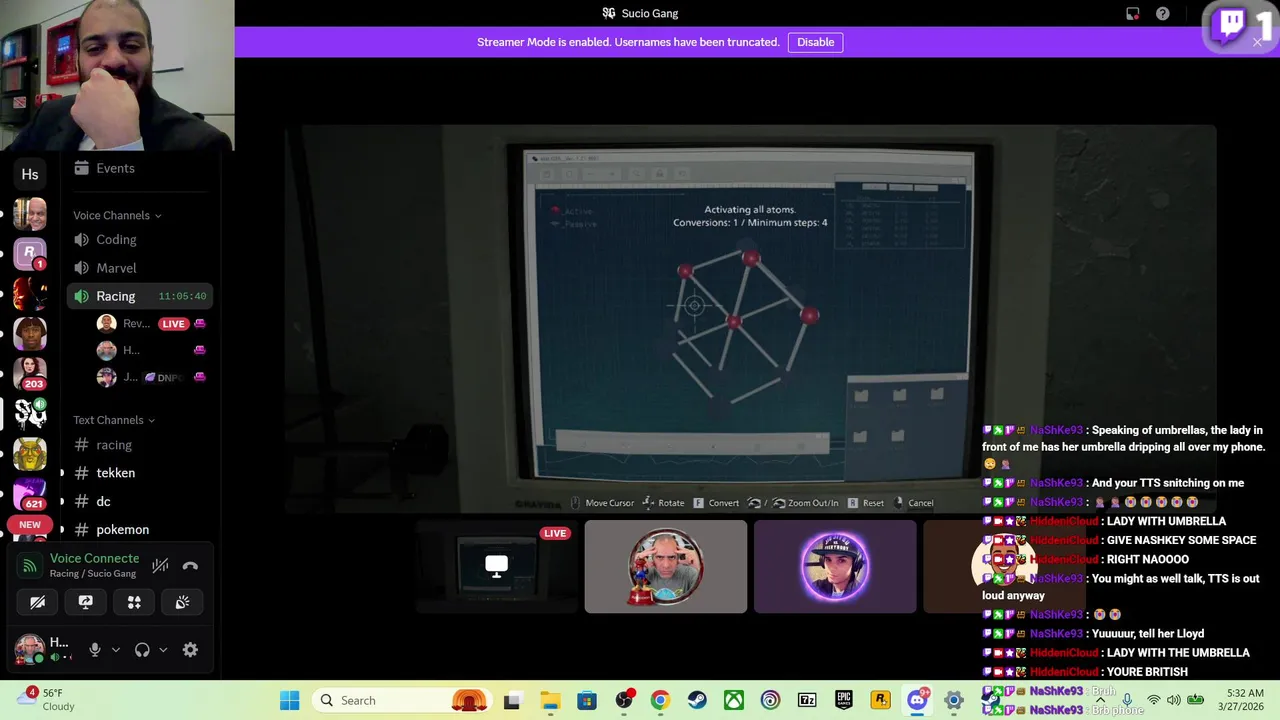Open Windows Settings gear on taskbar

[954, 700]
